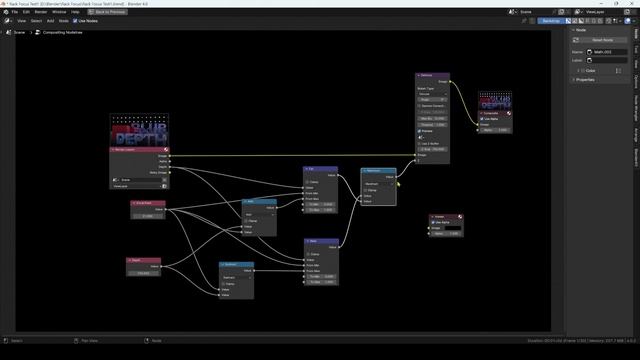Click the scene browse icon in top bar

click(513, 12)
